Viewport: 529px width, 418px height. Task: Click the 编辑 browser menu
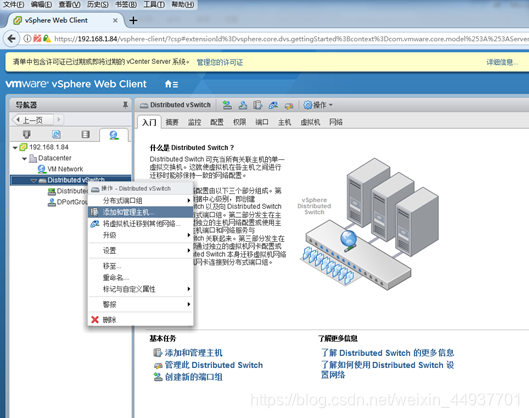click(x=41, y=4)
